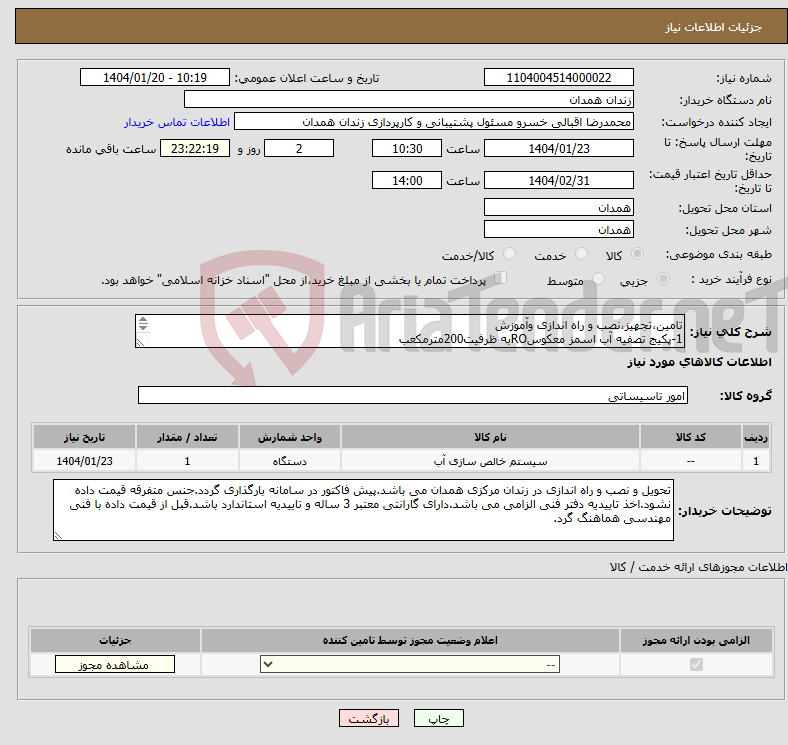This screenshot has height=745, width=788.
Task: Click the resize handle of description box
Action: click(x=140, y=343)
